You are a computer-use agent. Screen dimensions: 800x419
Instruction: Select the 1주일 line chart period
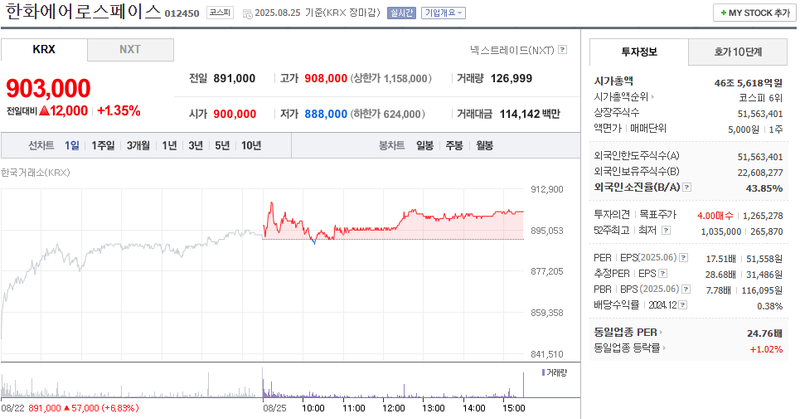click(103, 146)
